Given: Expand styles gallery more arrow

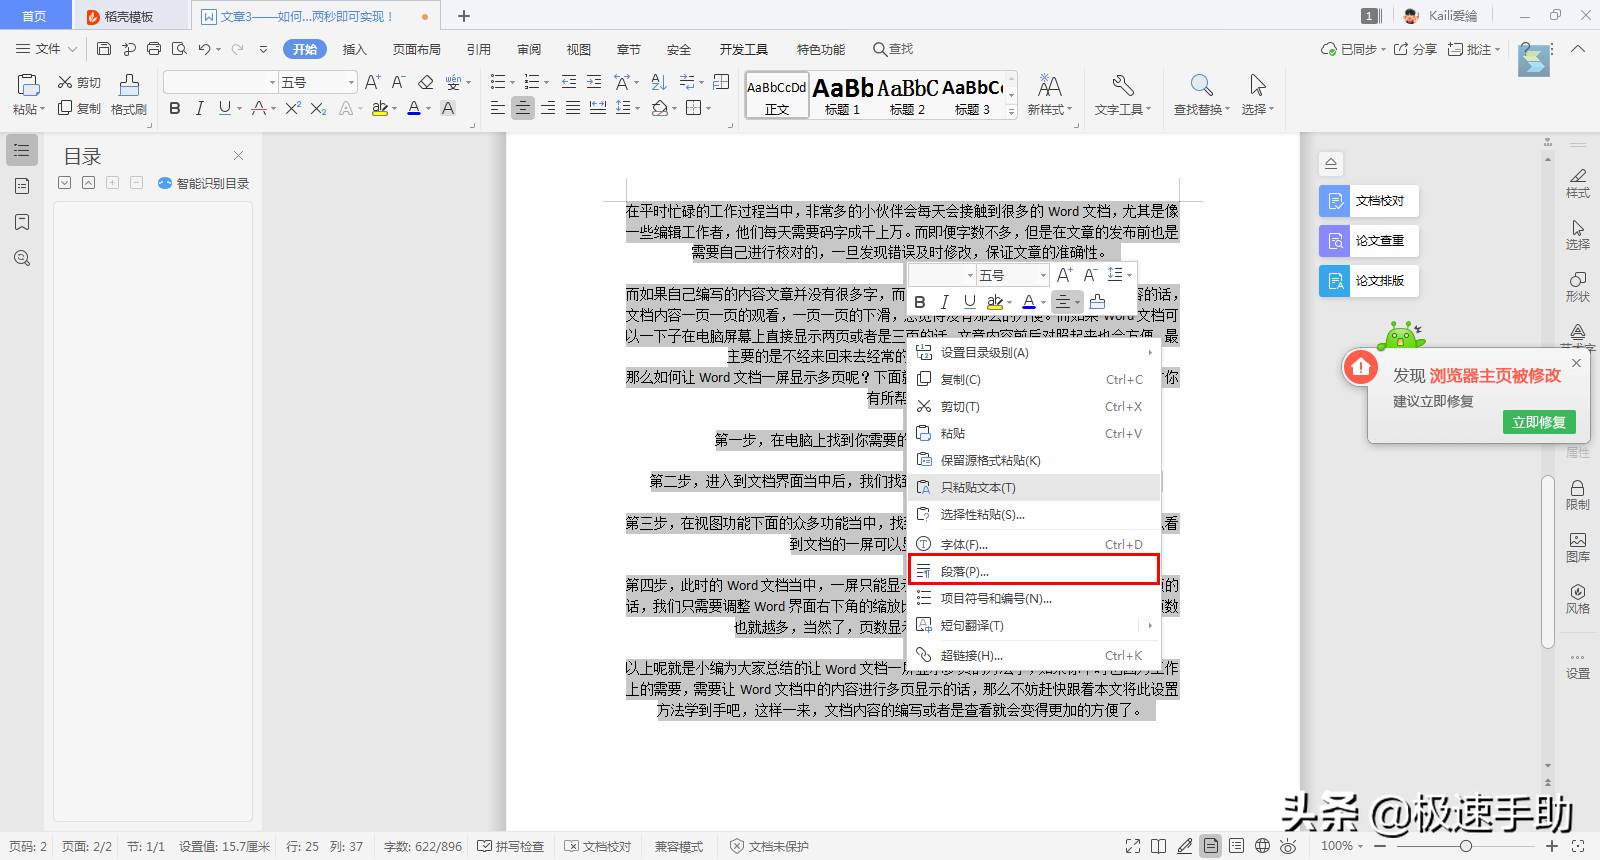Looking at the screenshot, I should pos(1012,112).
